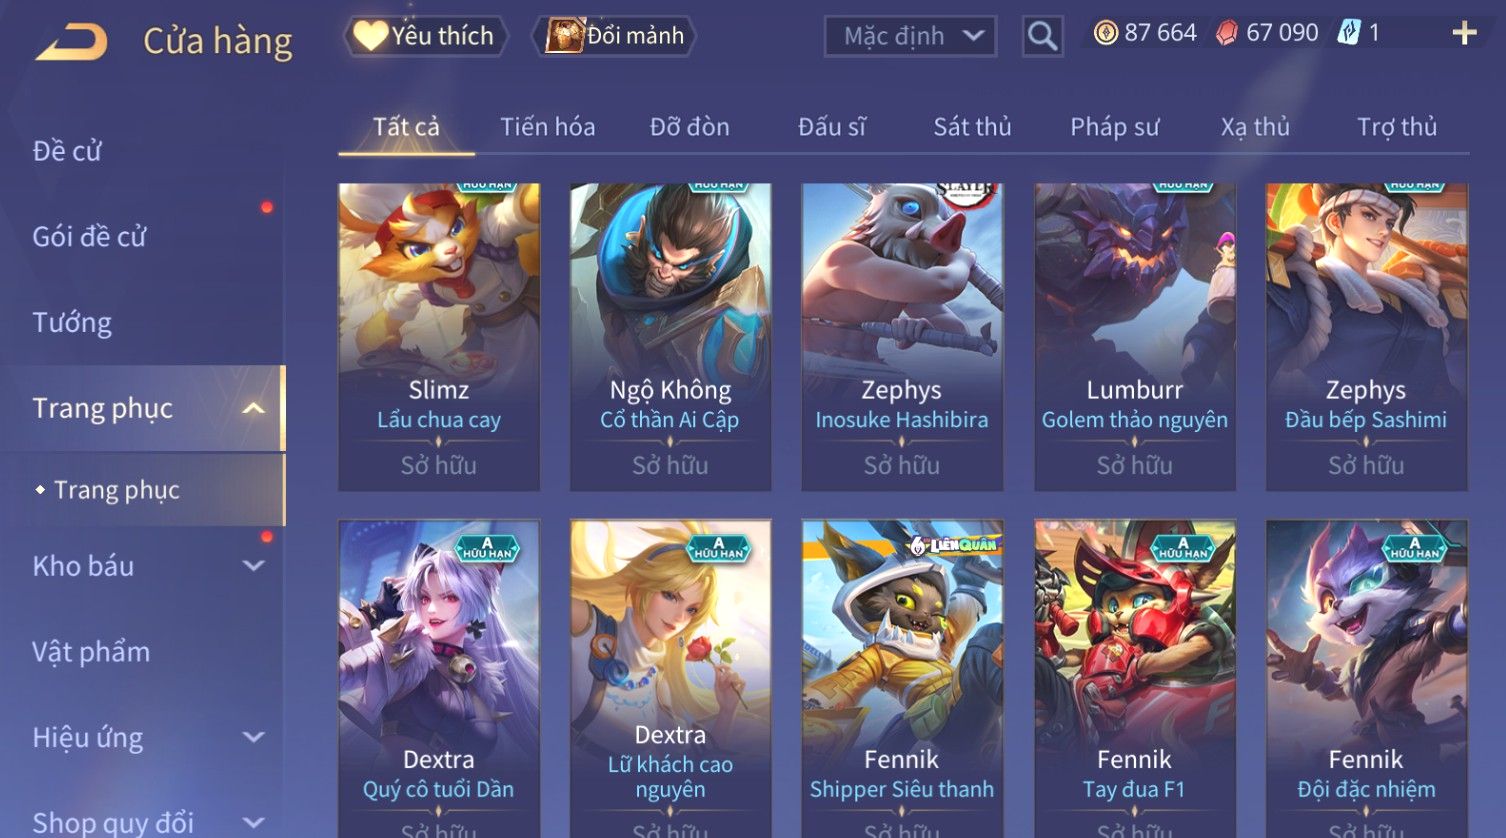Open Gói đề cử in sidebar

click(x=89, y=237)
